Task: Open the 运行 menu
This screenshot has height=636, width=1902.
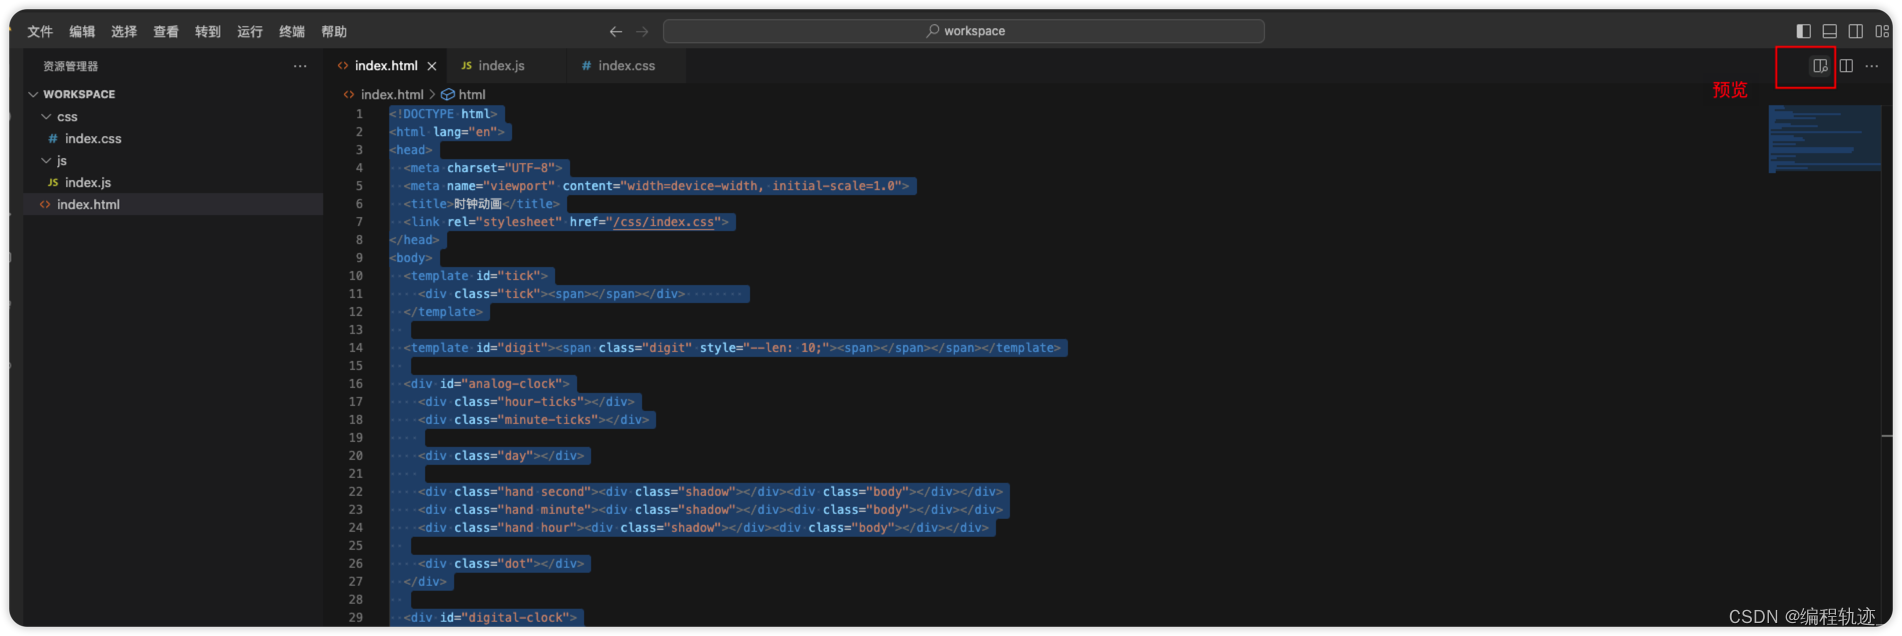Action: point(250,32)
